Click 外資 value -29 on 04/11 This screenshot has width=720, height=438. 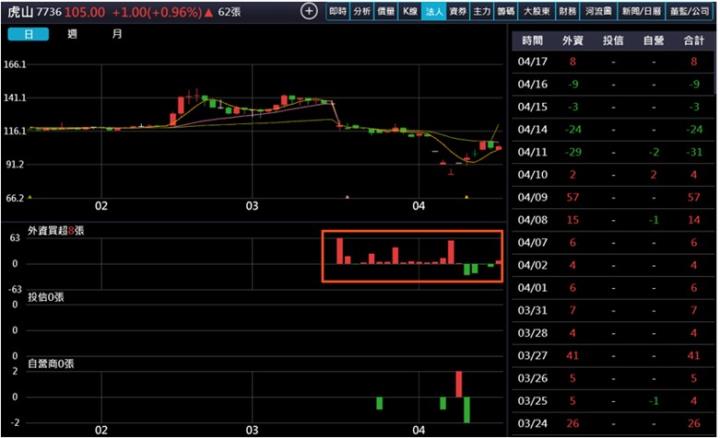point(573,152)
